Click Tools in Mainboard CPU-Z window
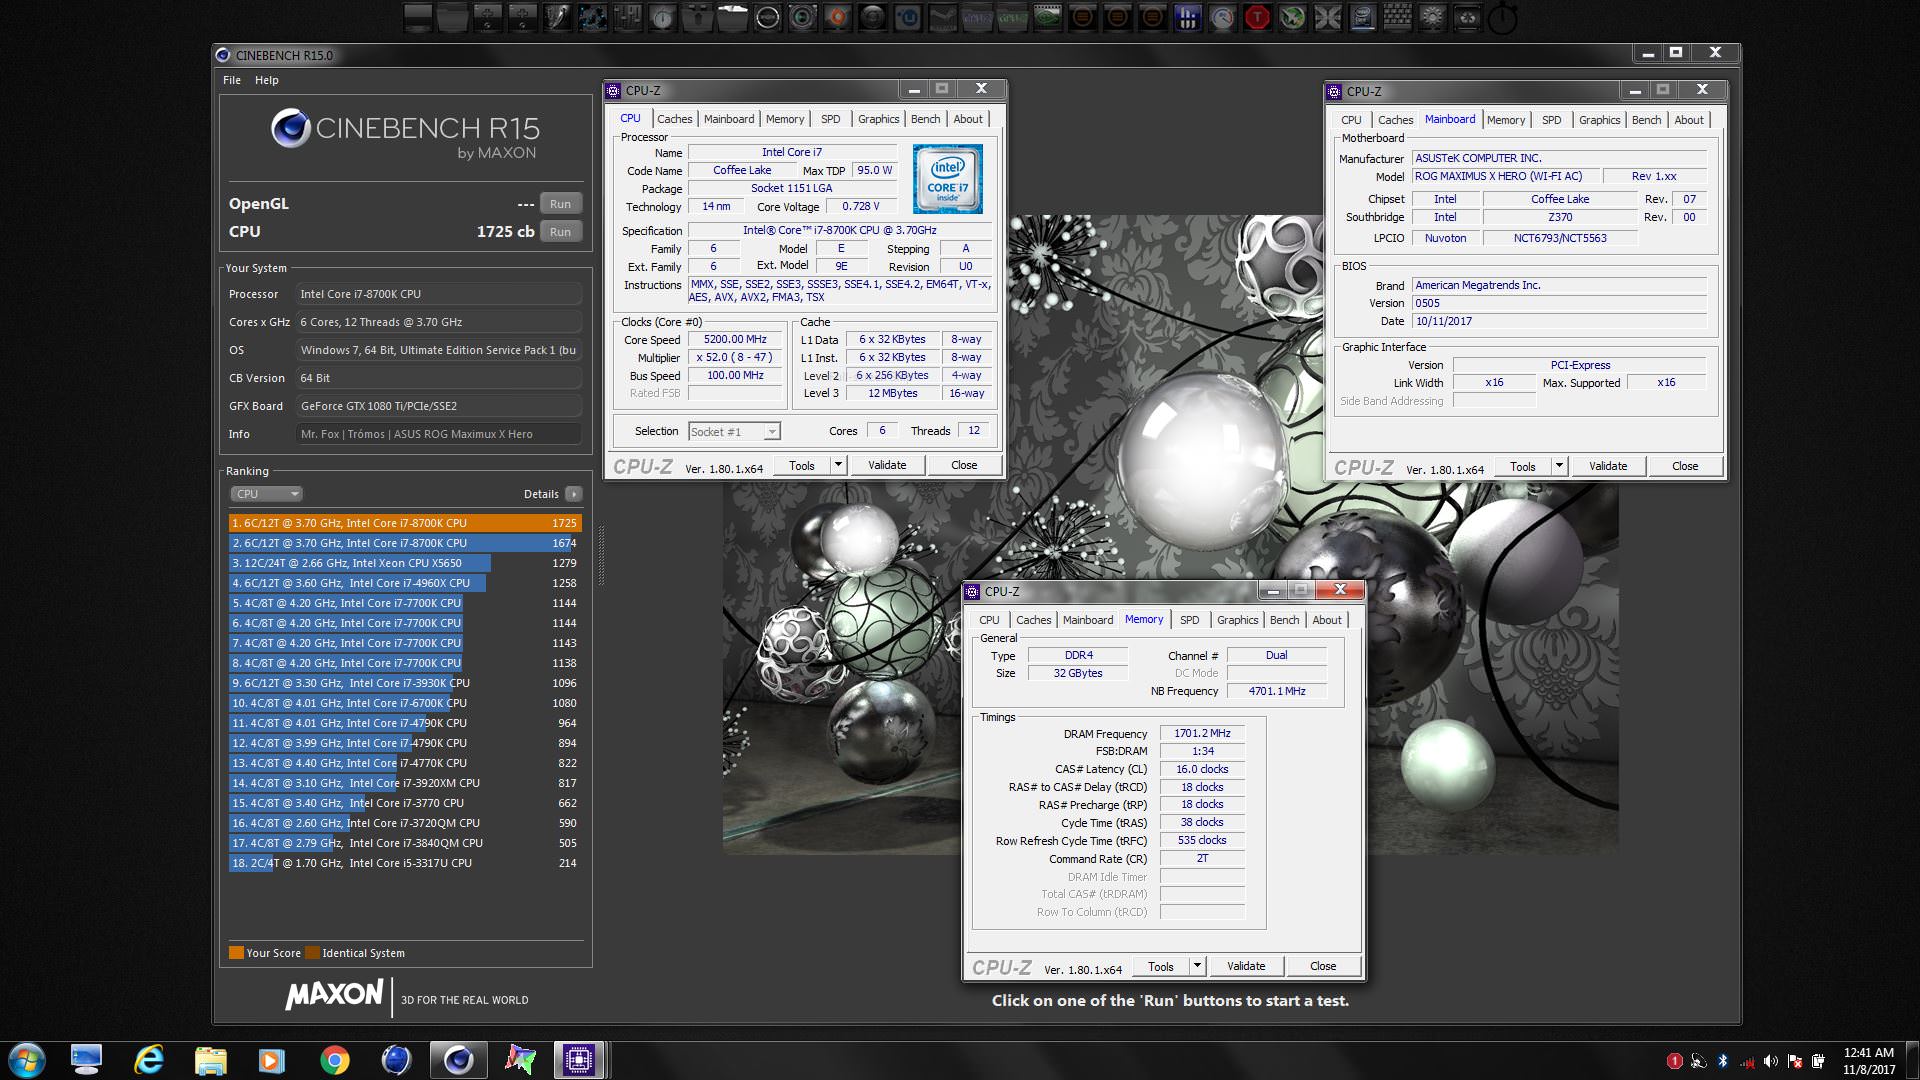1920x1080 pixels. 1523,466
